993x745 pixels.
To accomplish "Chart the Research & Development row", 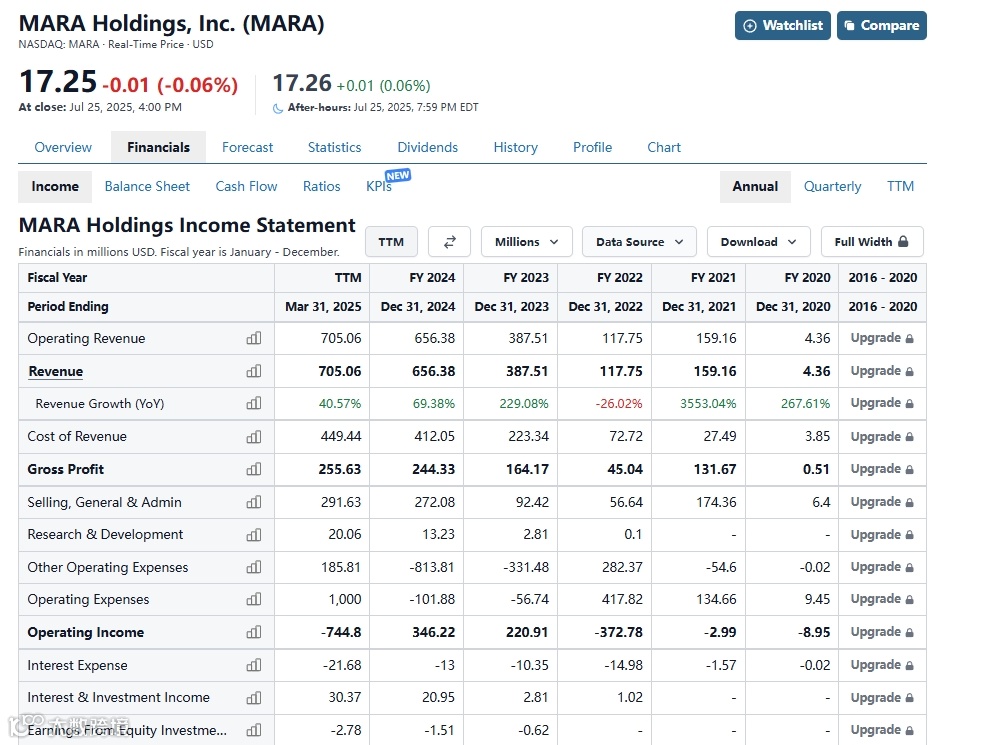I will tap(254, 534).
